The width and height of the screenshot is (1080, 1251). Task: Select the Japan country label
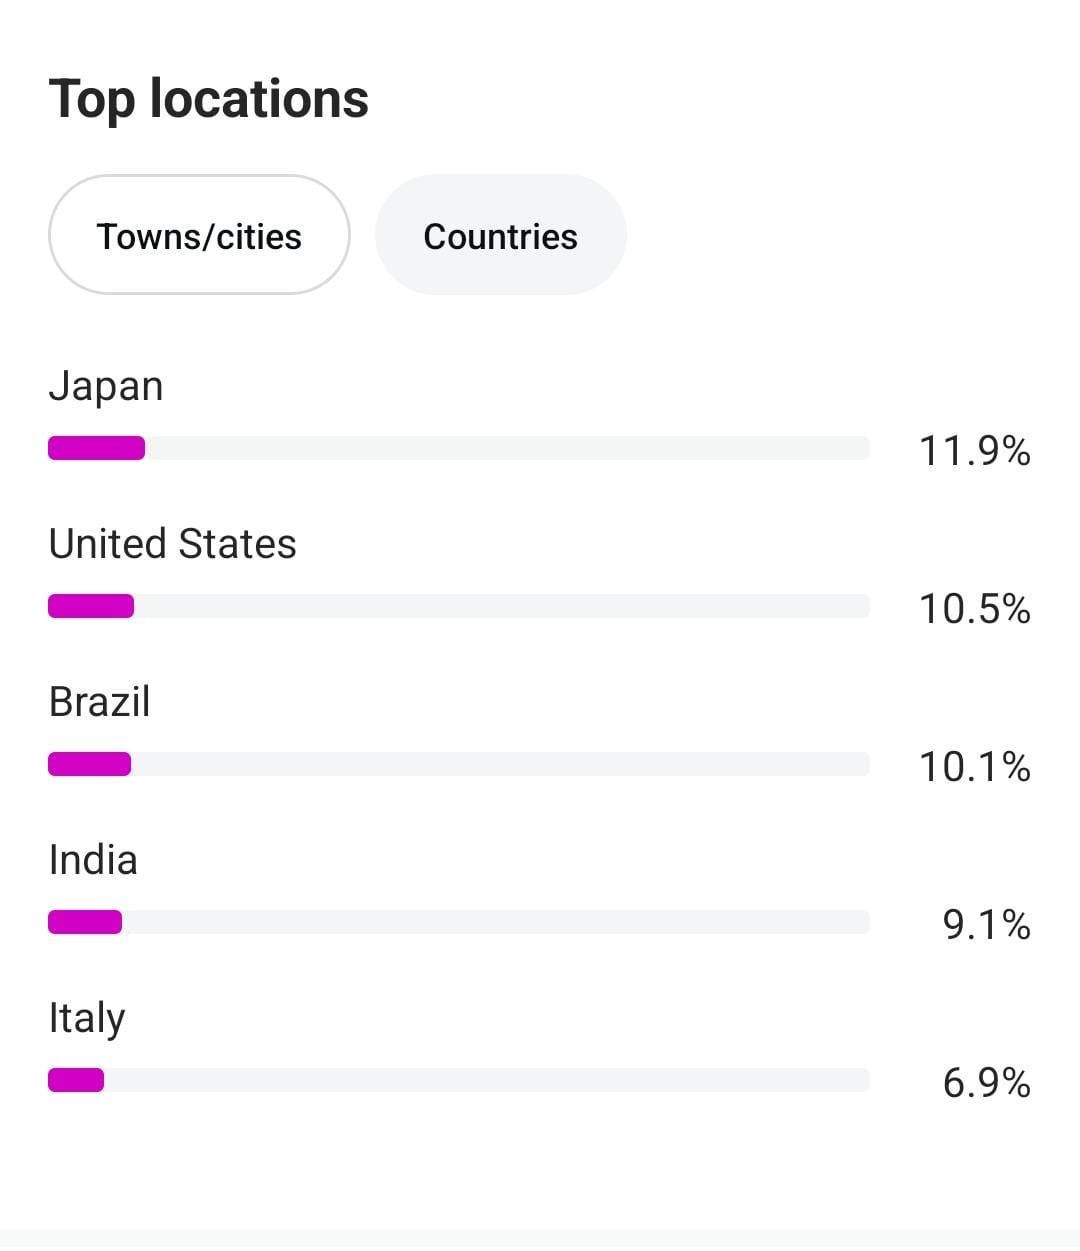click(106, 386)
